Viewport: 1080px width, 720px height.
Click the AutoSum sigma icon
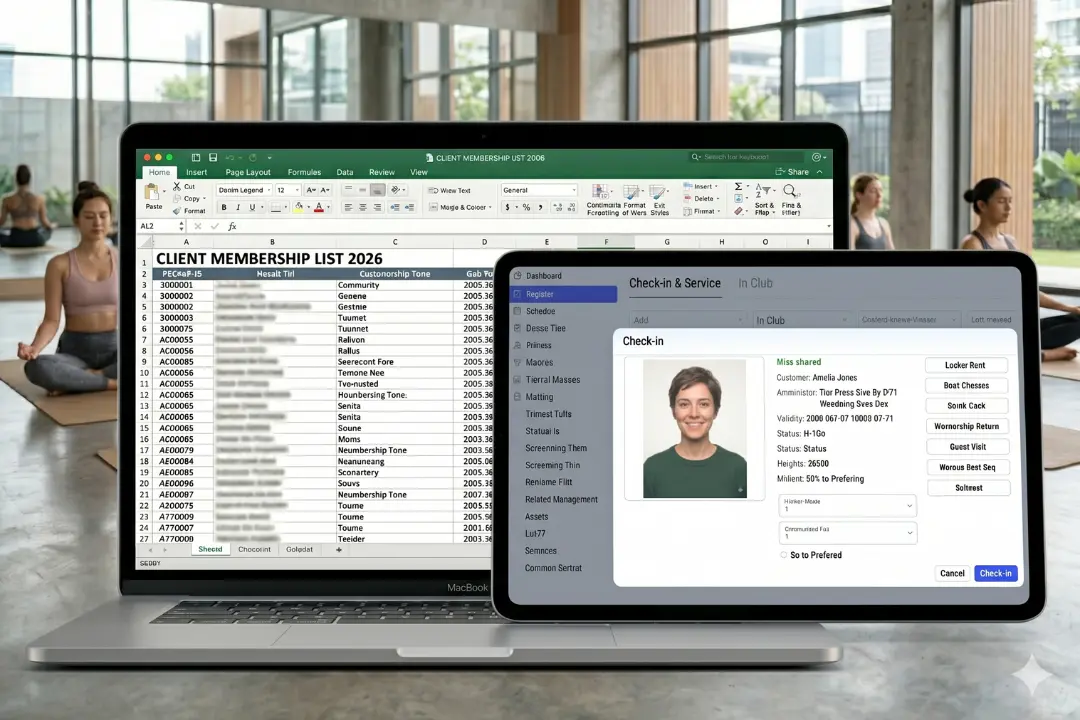point(738,186)
